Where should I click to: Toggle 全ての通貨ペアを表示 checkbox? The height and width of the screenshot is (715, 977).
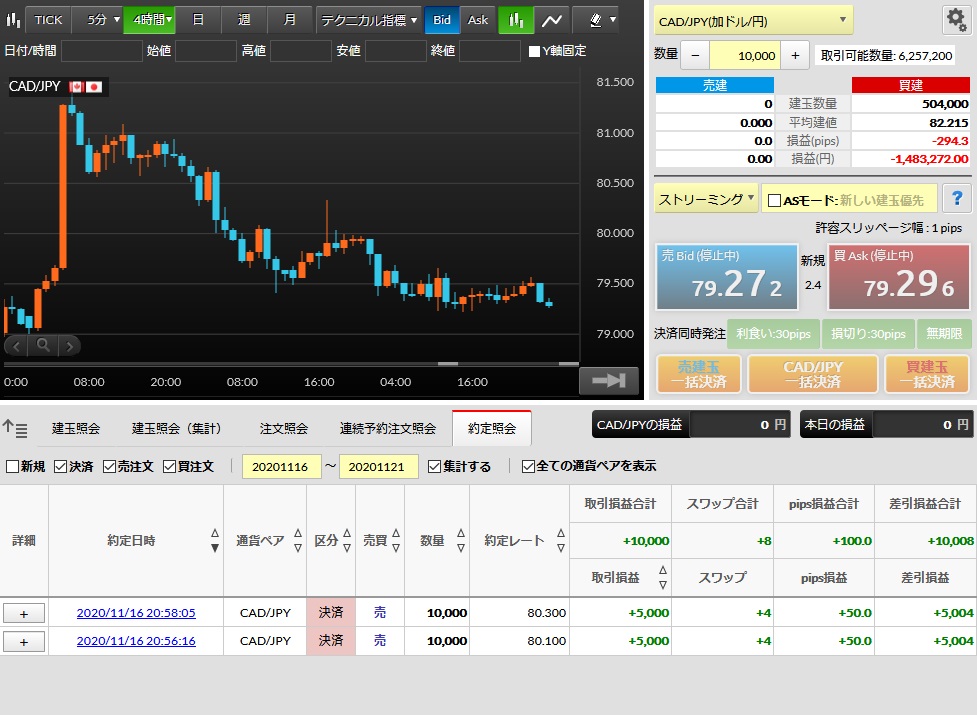[528, 466]
